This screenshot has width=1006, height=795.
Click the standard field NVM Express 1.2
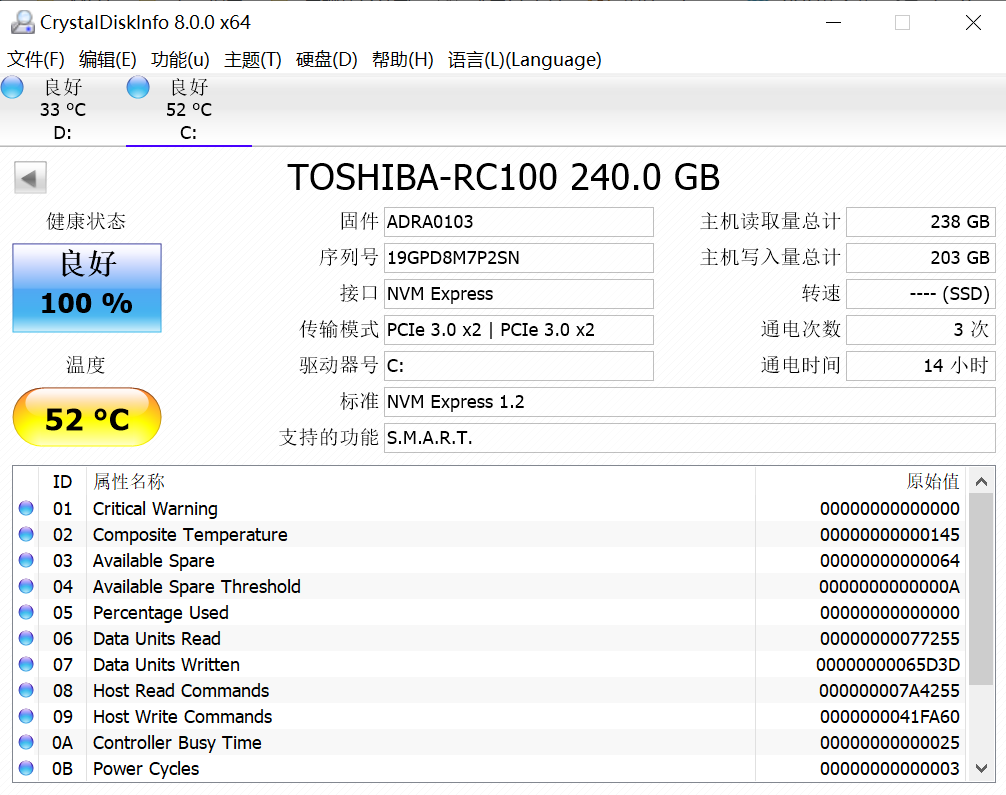point(690,402)
